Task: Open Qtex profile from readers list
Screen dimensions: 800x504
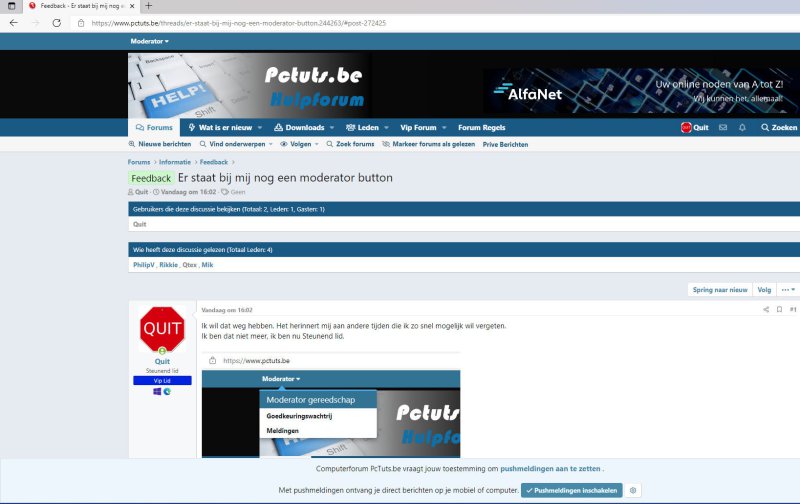Action: click(x=189, y=265)
